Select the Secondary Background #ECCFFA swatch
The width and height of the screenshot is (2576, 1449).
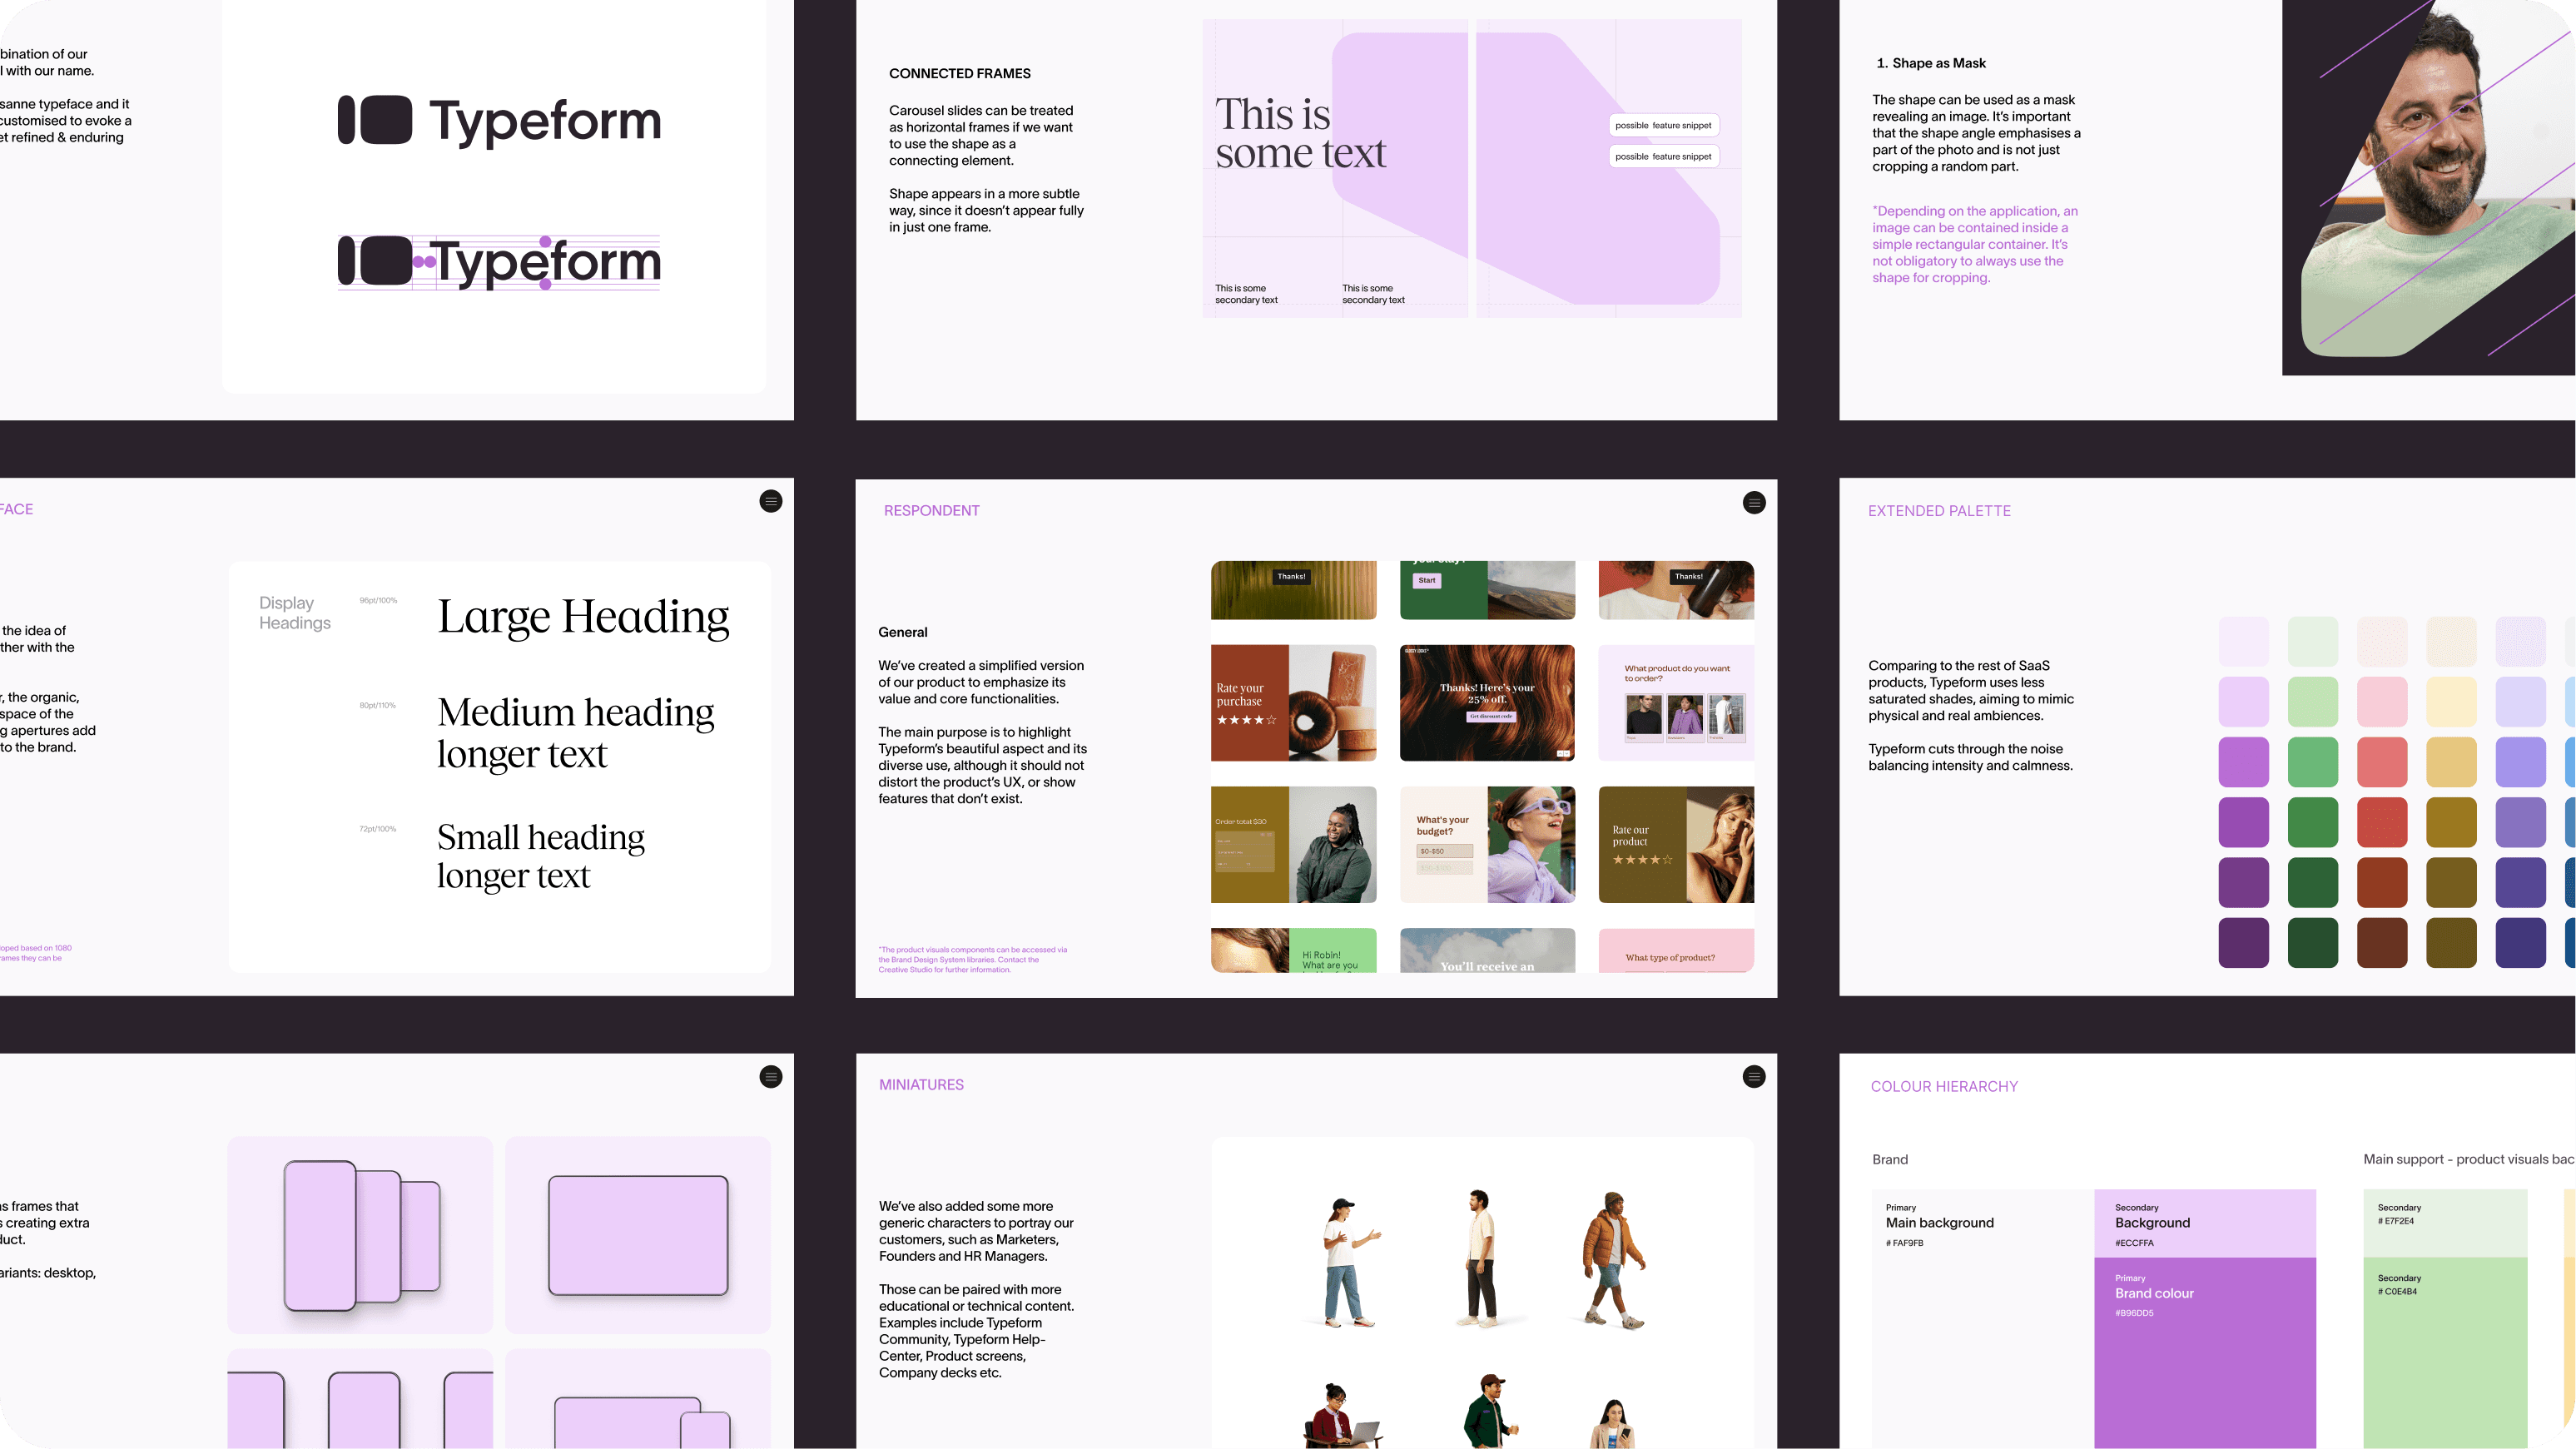coord(2204,1223)
